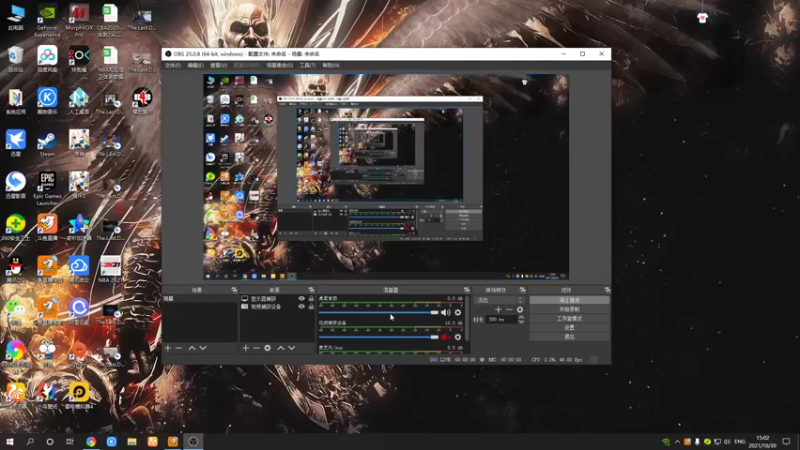
Task: Open the transition type dropdown
Action: 499,300
